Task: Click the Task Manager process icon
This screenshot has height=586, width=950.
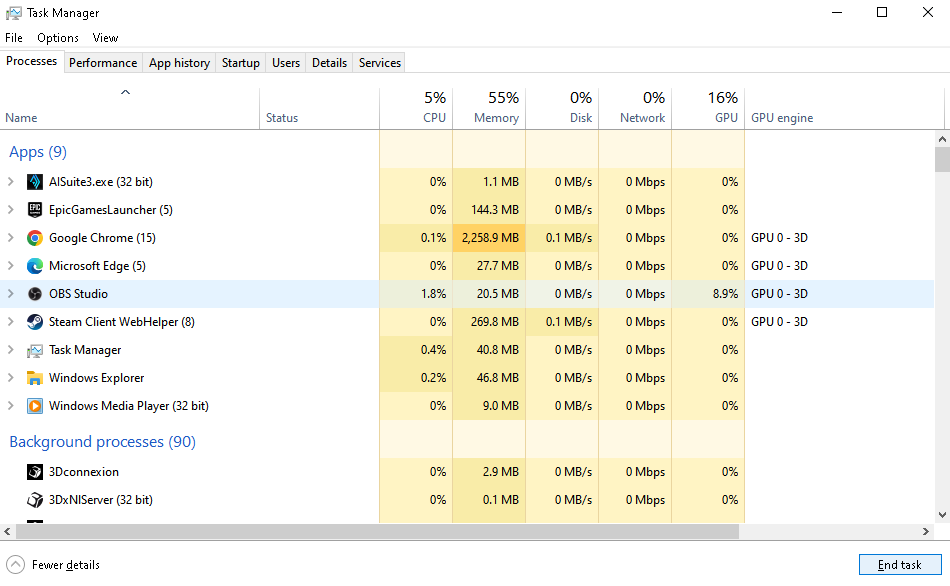Action: coord(35,350)
